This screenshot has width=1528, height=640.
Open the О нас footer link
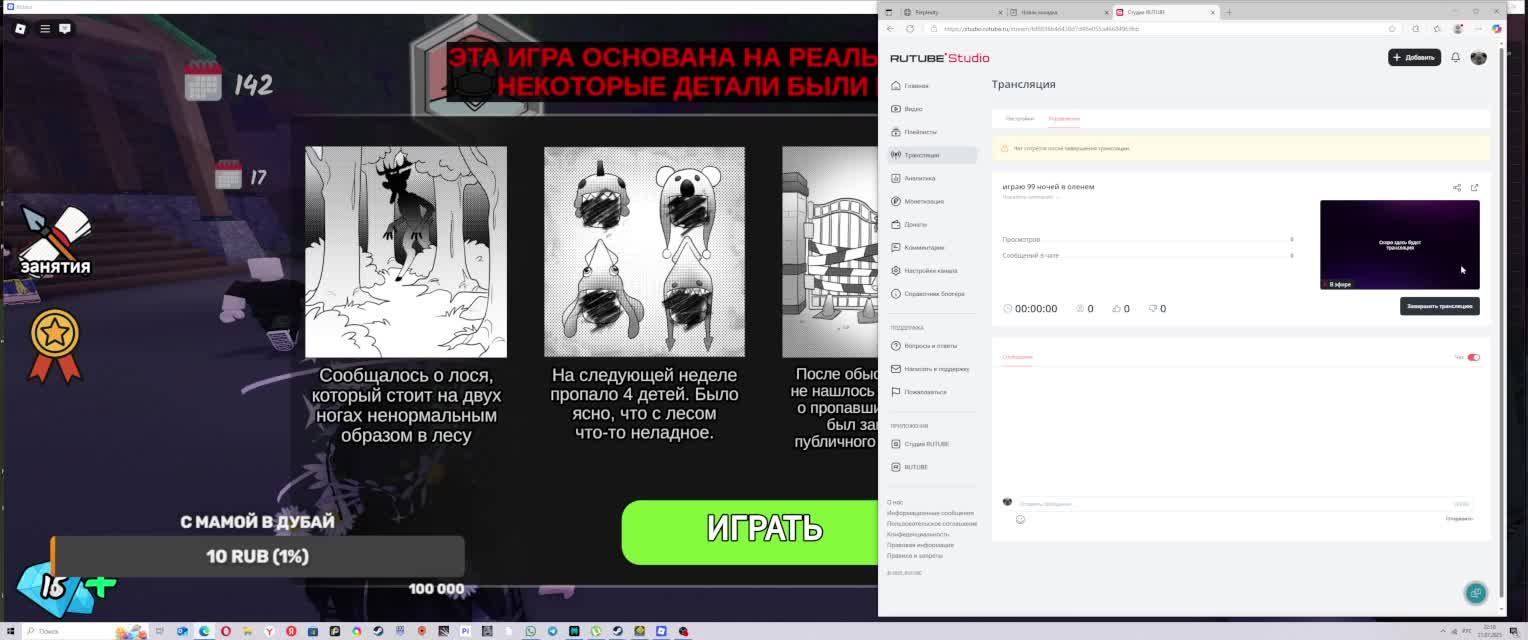point(895,502)
